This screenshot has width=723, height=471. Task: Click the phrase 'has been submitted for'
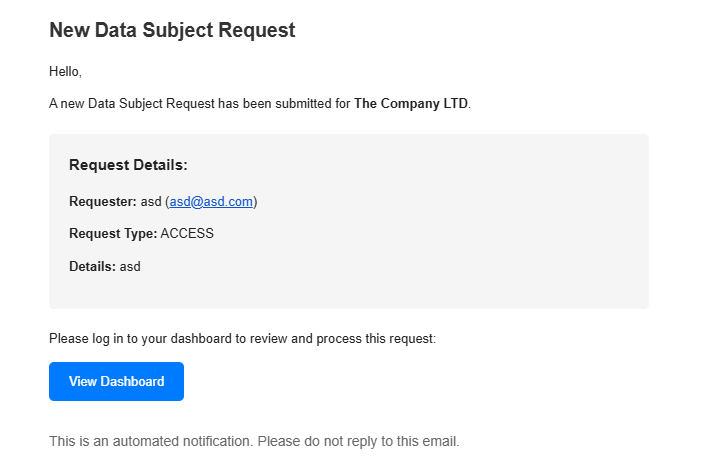pos(284,103)
